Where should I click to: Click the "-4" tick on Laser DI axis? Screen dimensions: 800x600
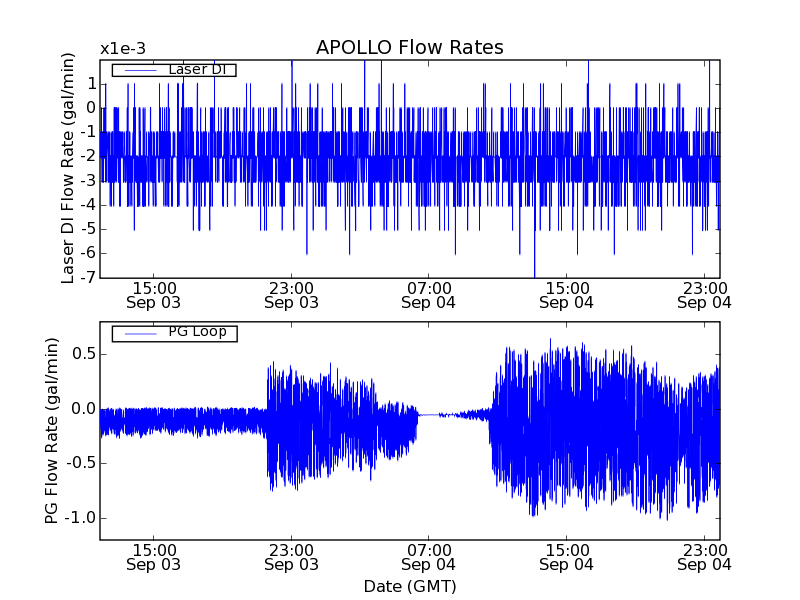click(88, 205)
